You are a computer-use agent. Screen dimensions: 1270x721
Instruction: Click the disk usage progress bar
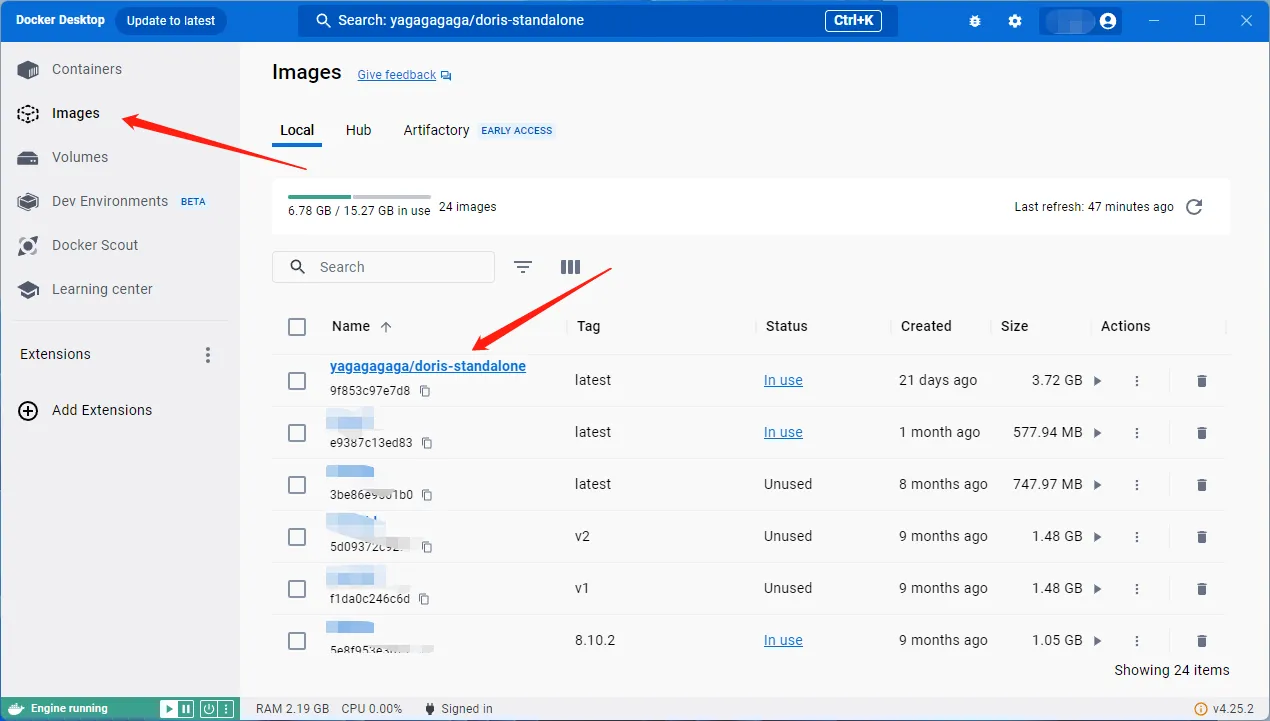click(x=359, y=197)
